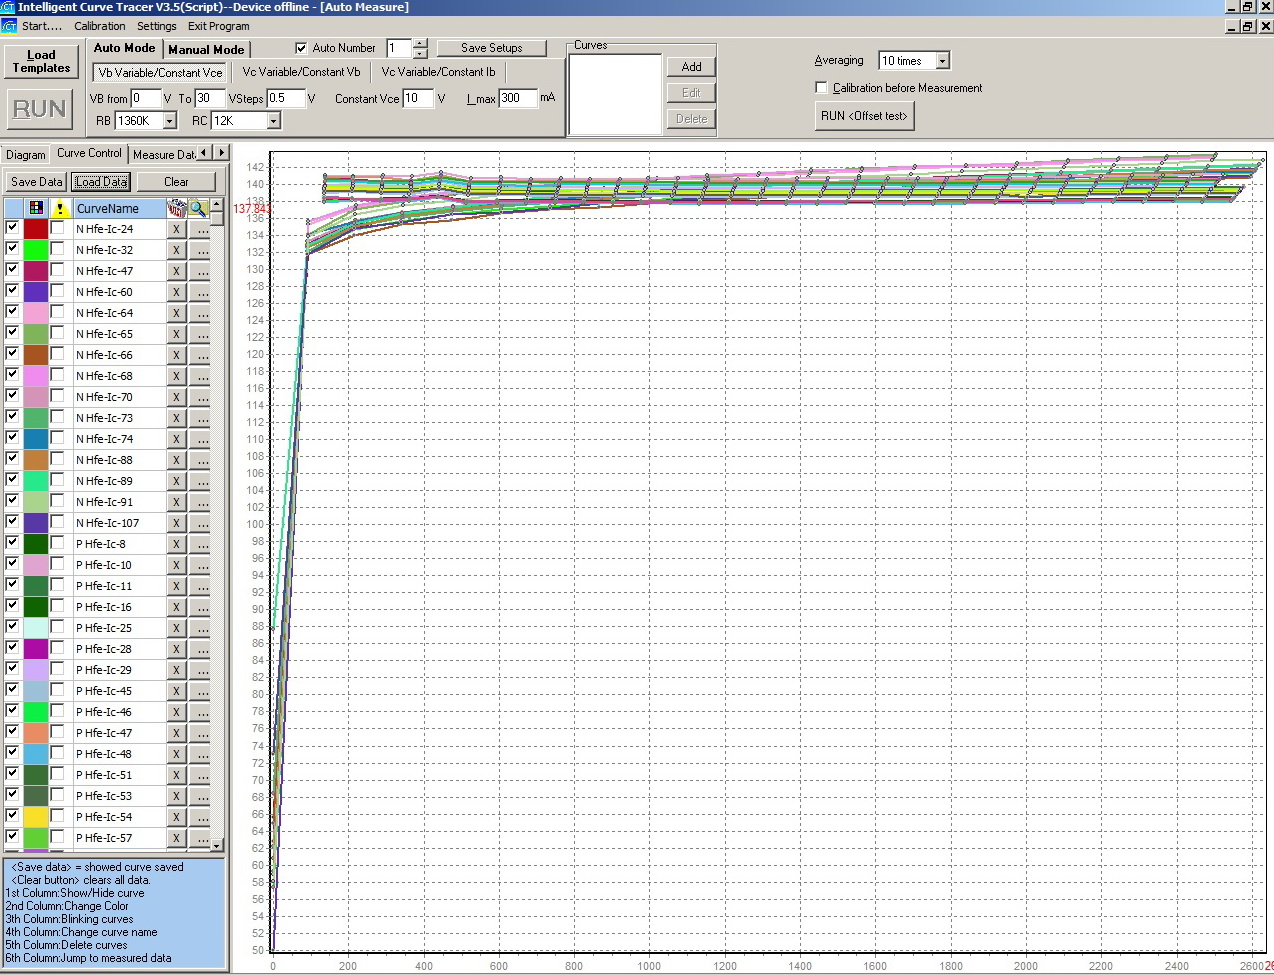Click the RUN <Offset test> button
The height and width of the screenshot is (975, 1274).
[864, 116]
